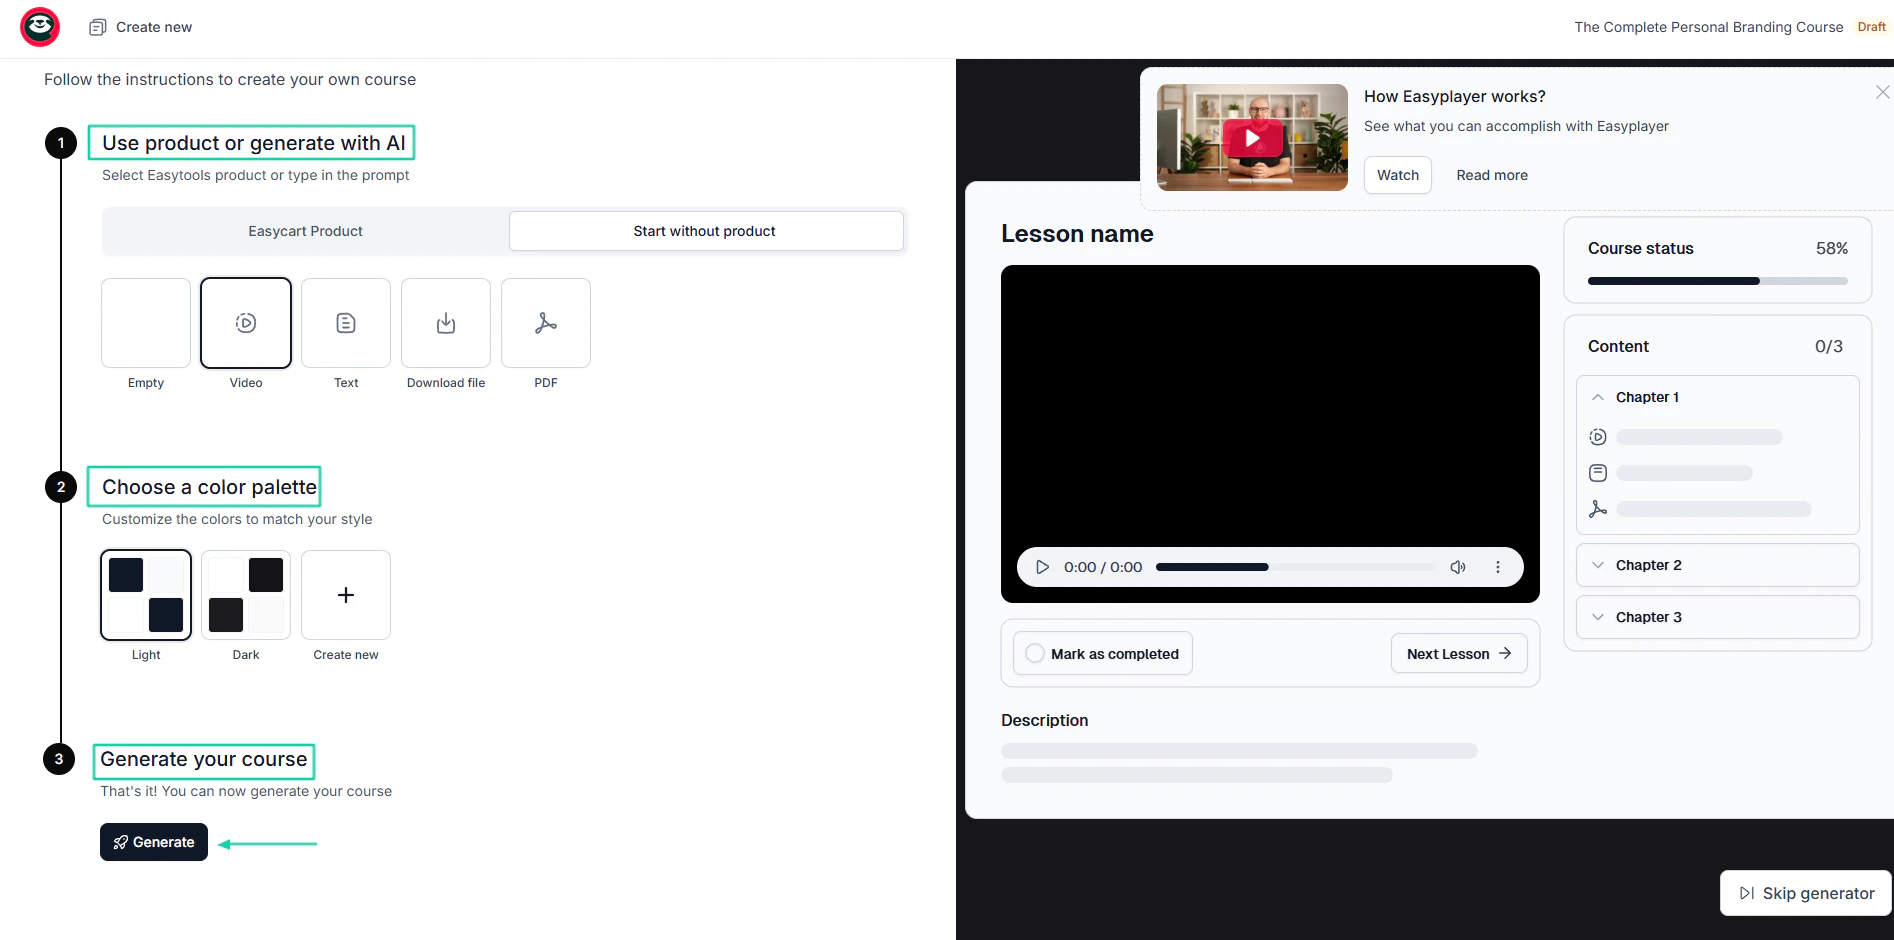Image resolution: width=1894 pixels, height=940 pixels.
Task: Click the Chapter 1 title text
Action: pyautogui.click(x=1647, y=397)
